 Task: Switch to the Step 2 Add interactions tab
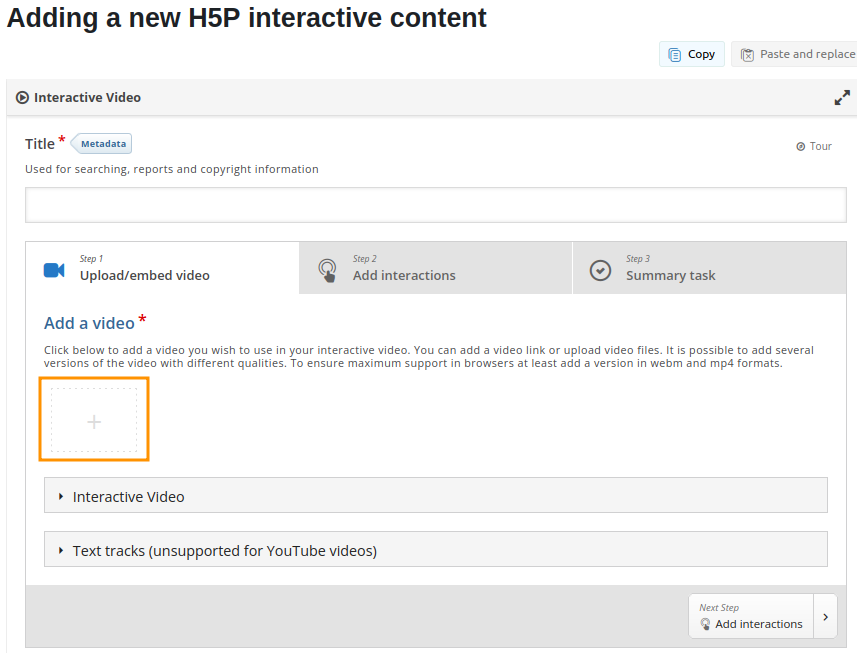click(436, 268)
